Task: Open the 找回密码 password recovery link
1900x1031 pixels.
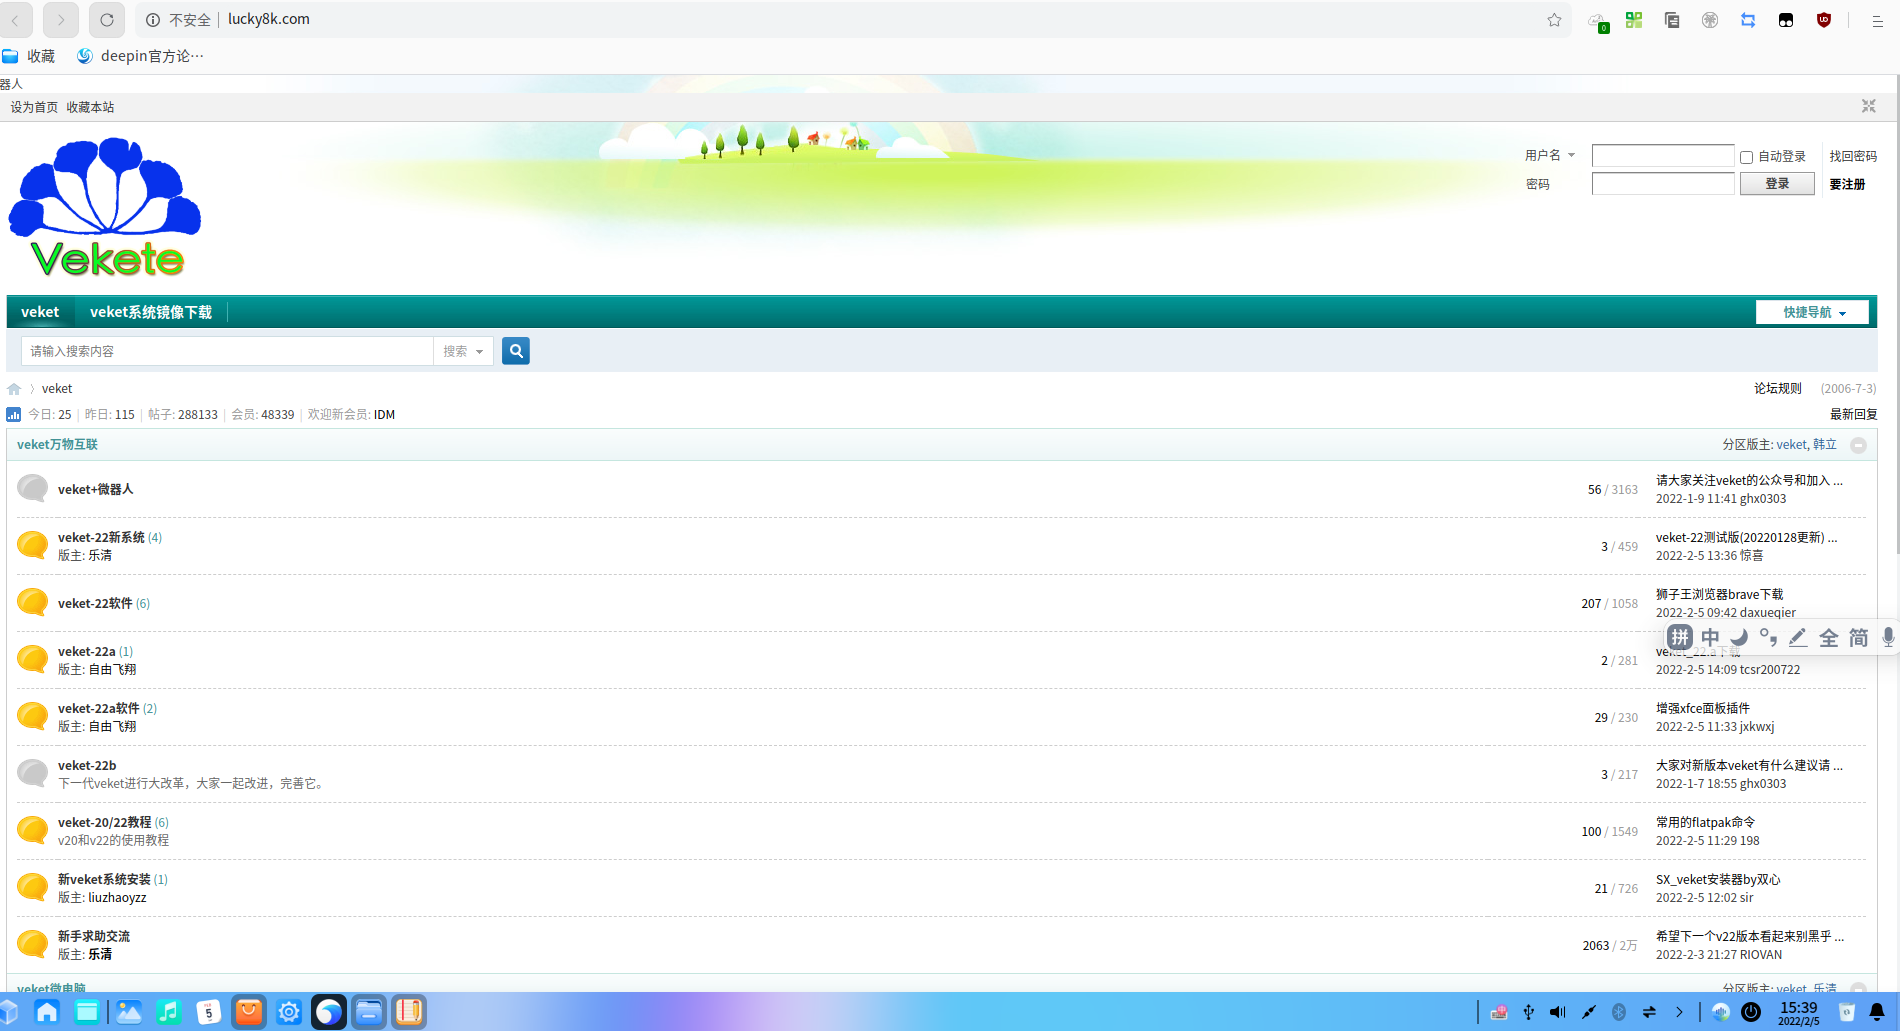Action: [1853, 156]
